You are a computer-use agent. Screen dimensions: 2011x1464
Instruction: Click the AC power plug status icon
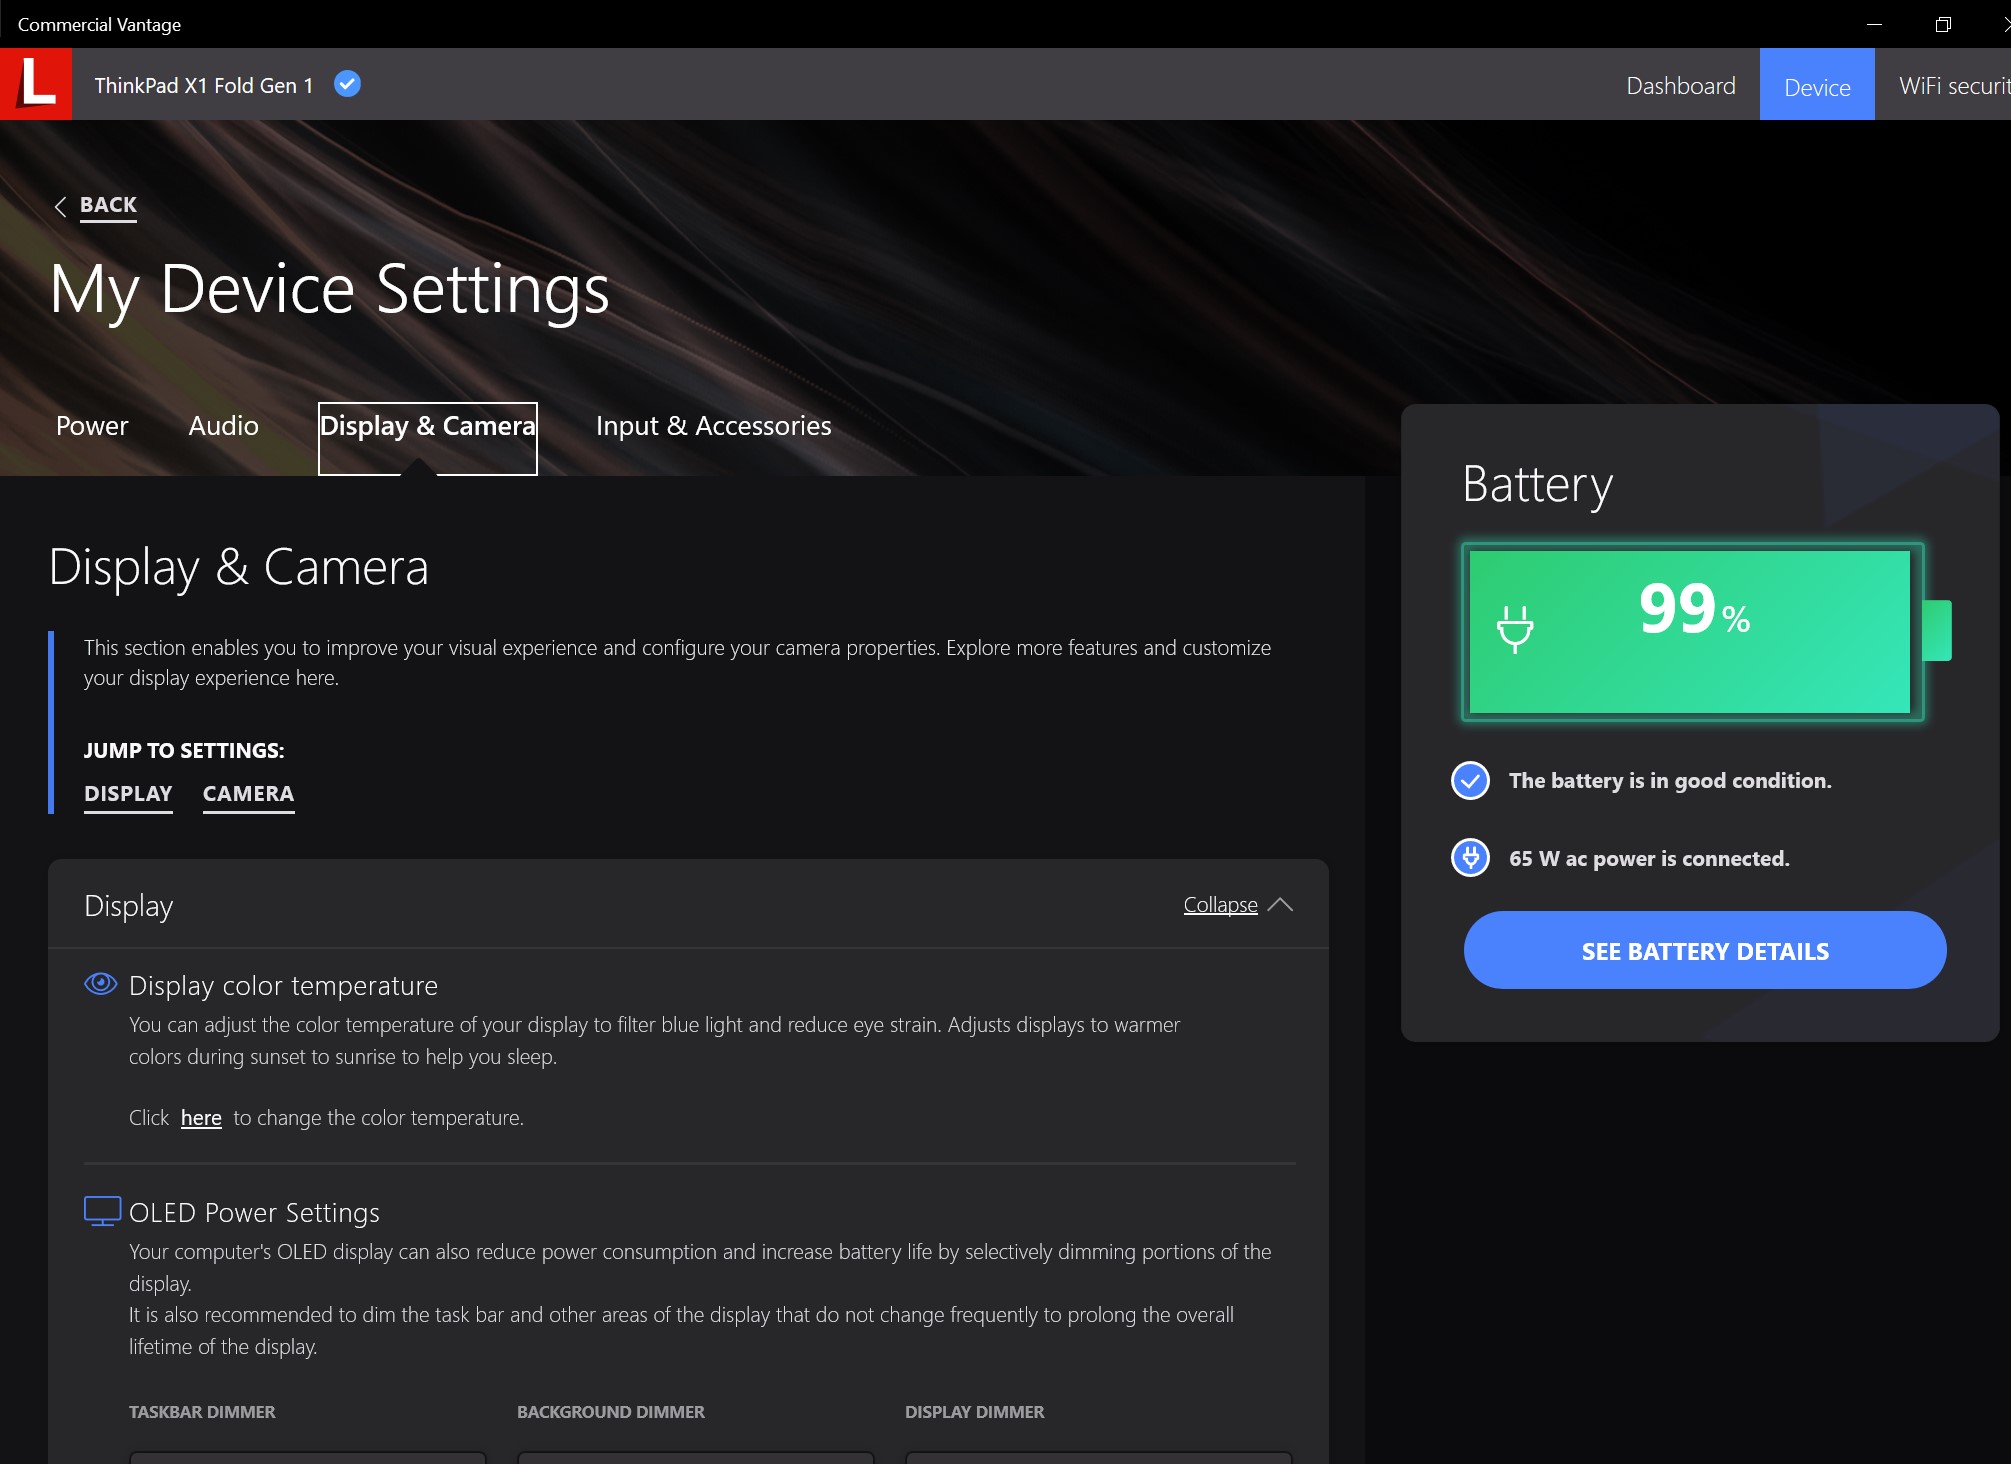tap(1470, 858)
